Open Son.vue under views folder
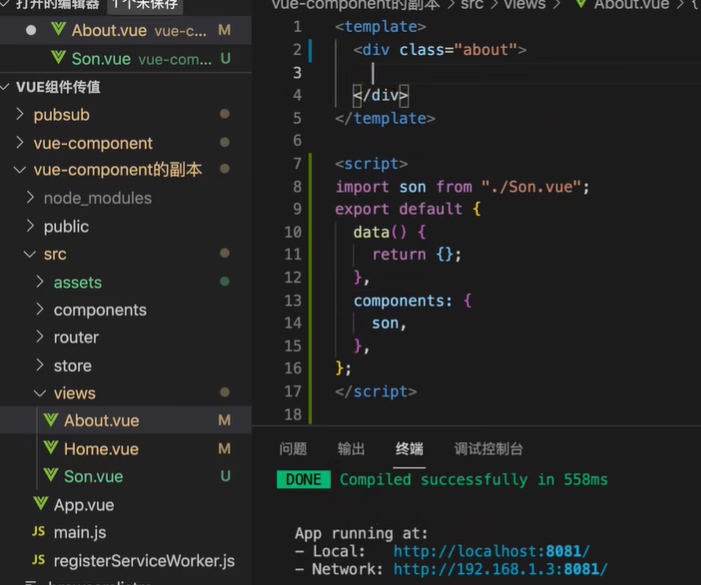 pyautogui.click(x=126, y=476)
